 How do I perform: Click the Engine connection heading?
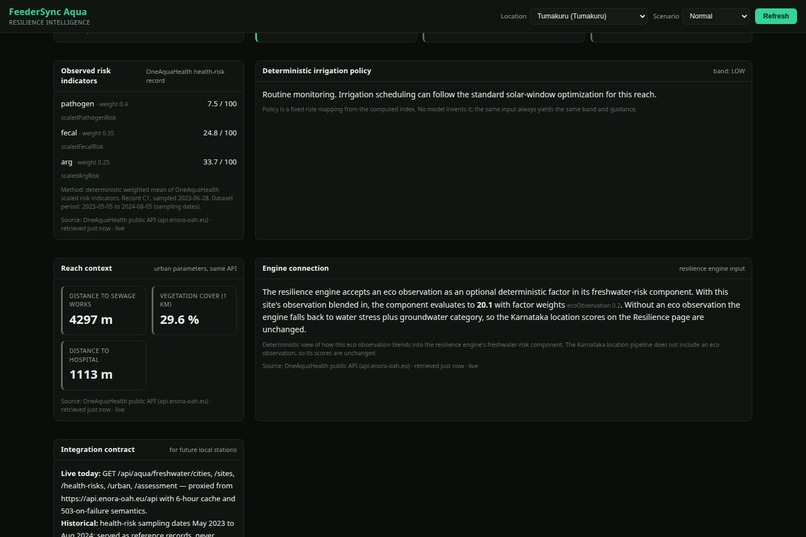[x=296, y=268]
